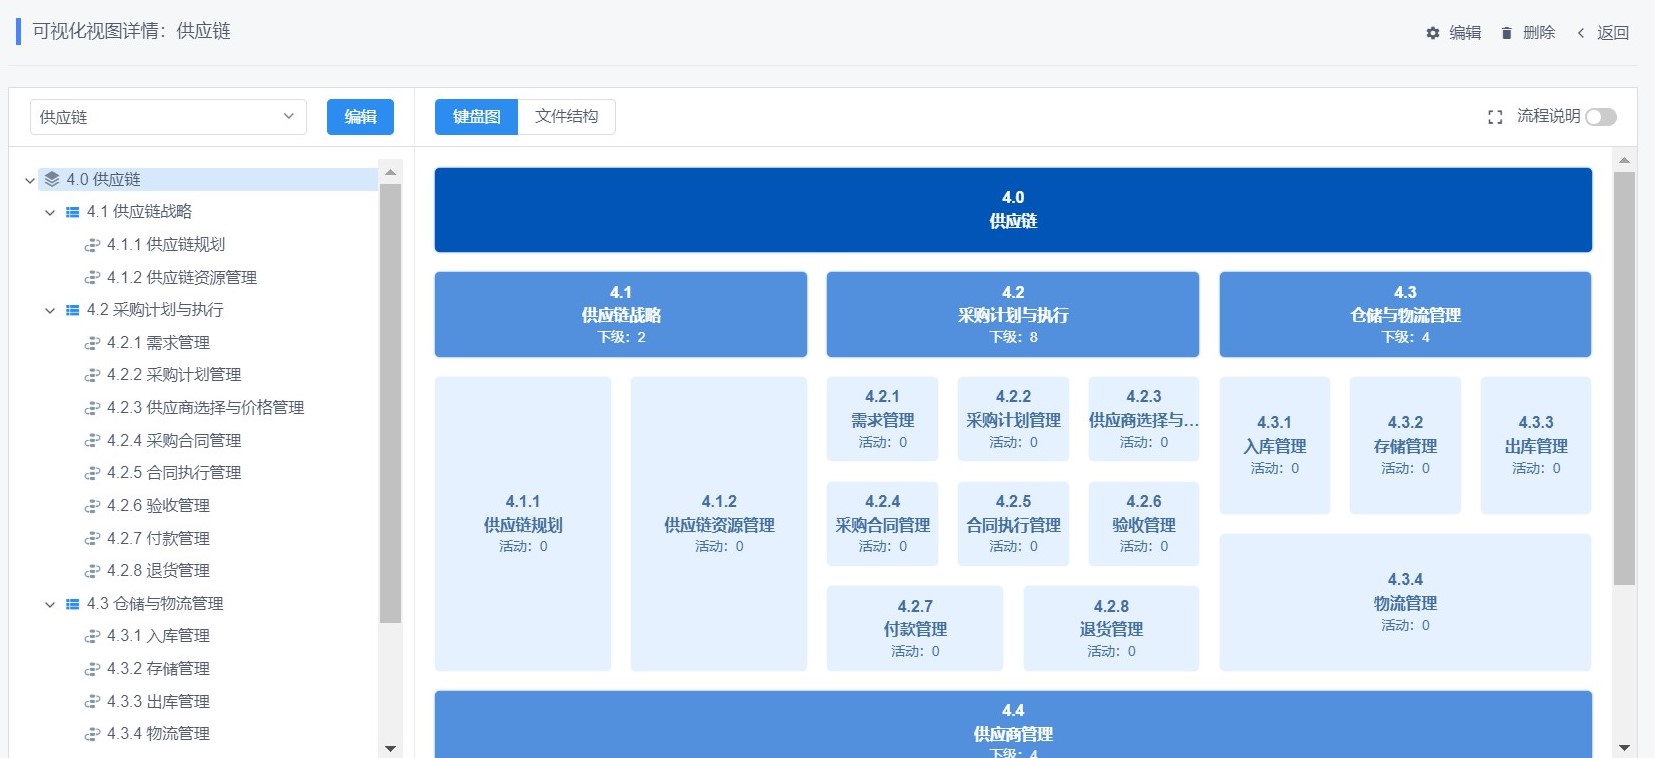Collapse the 4.3 仓储与物流管理 tree node
The width and height of the screenshot is (1655, 758).
point(49,604)
